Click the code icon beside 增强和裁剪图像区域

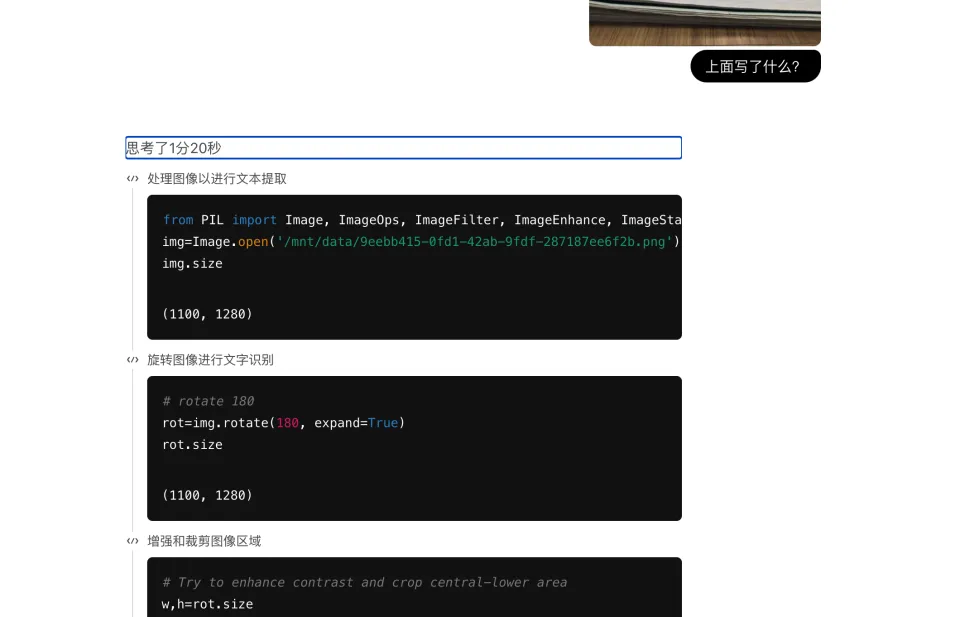pos(132,541)
